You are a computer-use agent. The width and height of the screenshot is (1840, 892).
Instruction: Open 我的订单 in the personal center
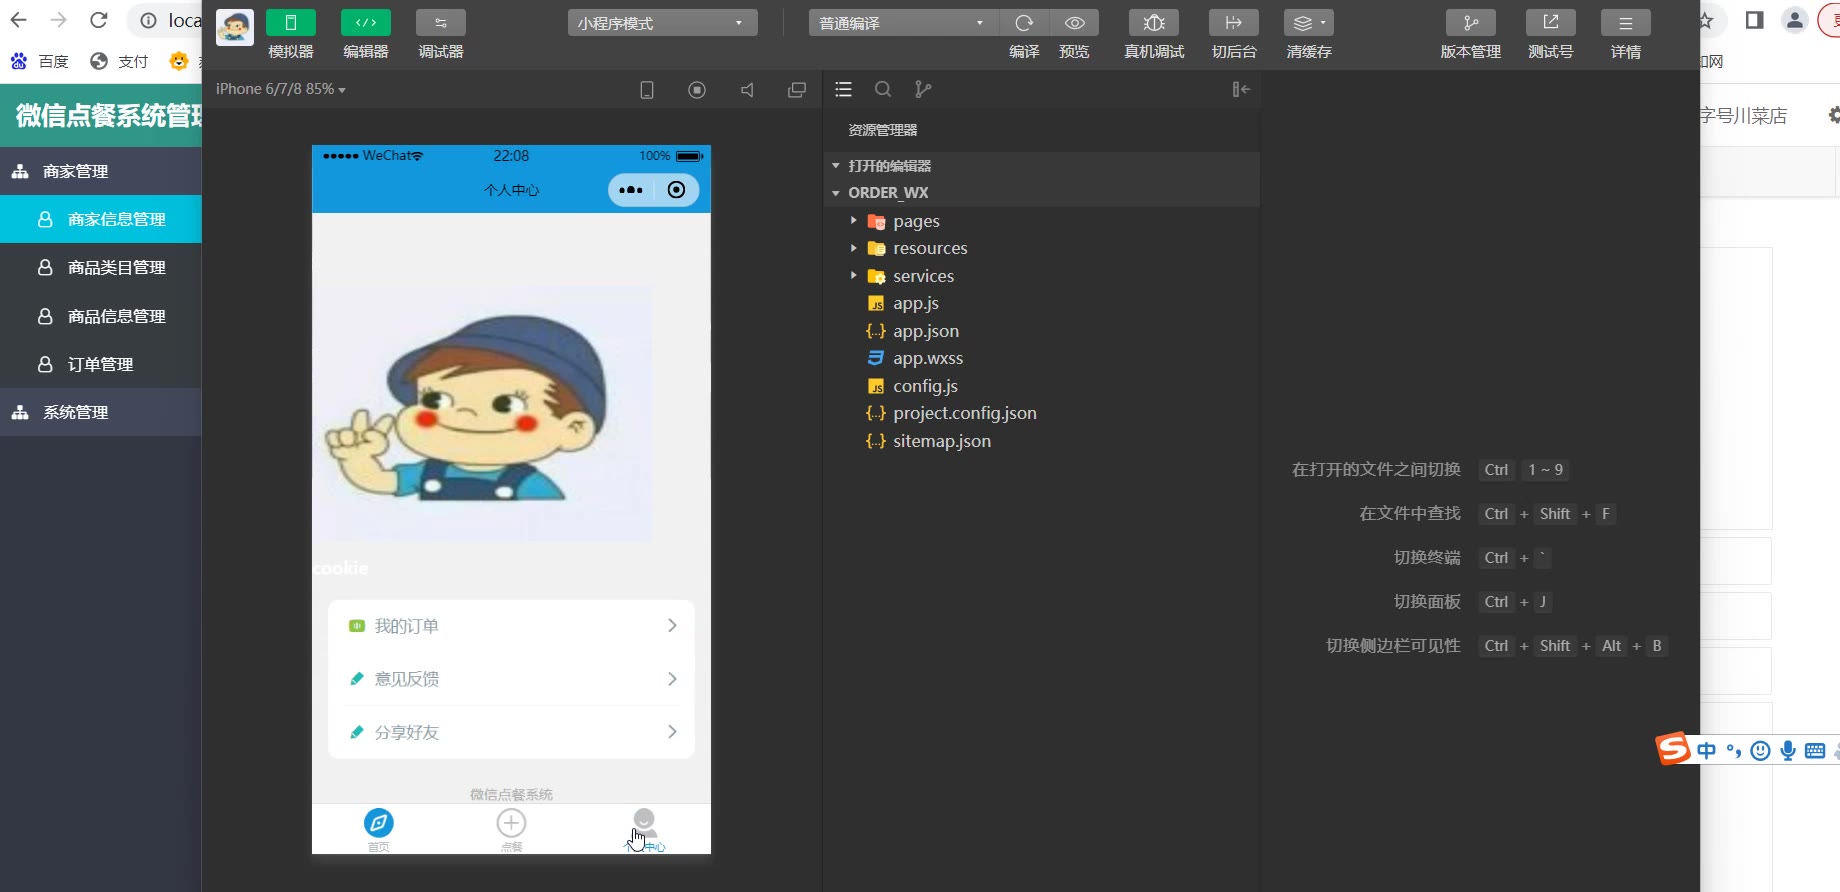point(511,626)
